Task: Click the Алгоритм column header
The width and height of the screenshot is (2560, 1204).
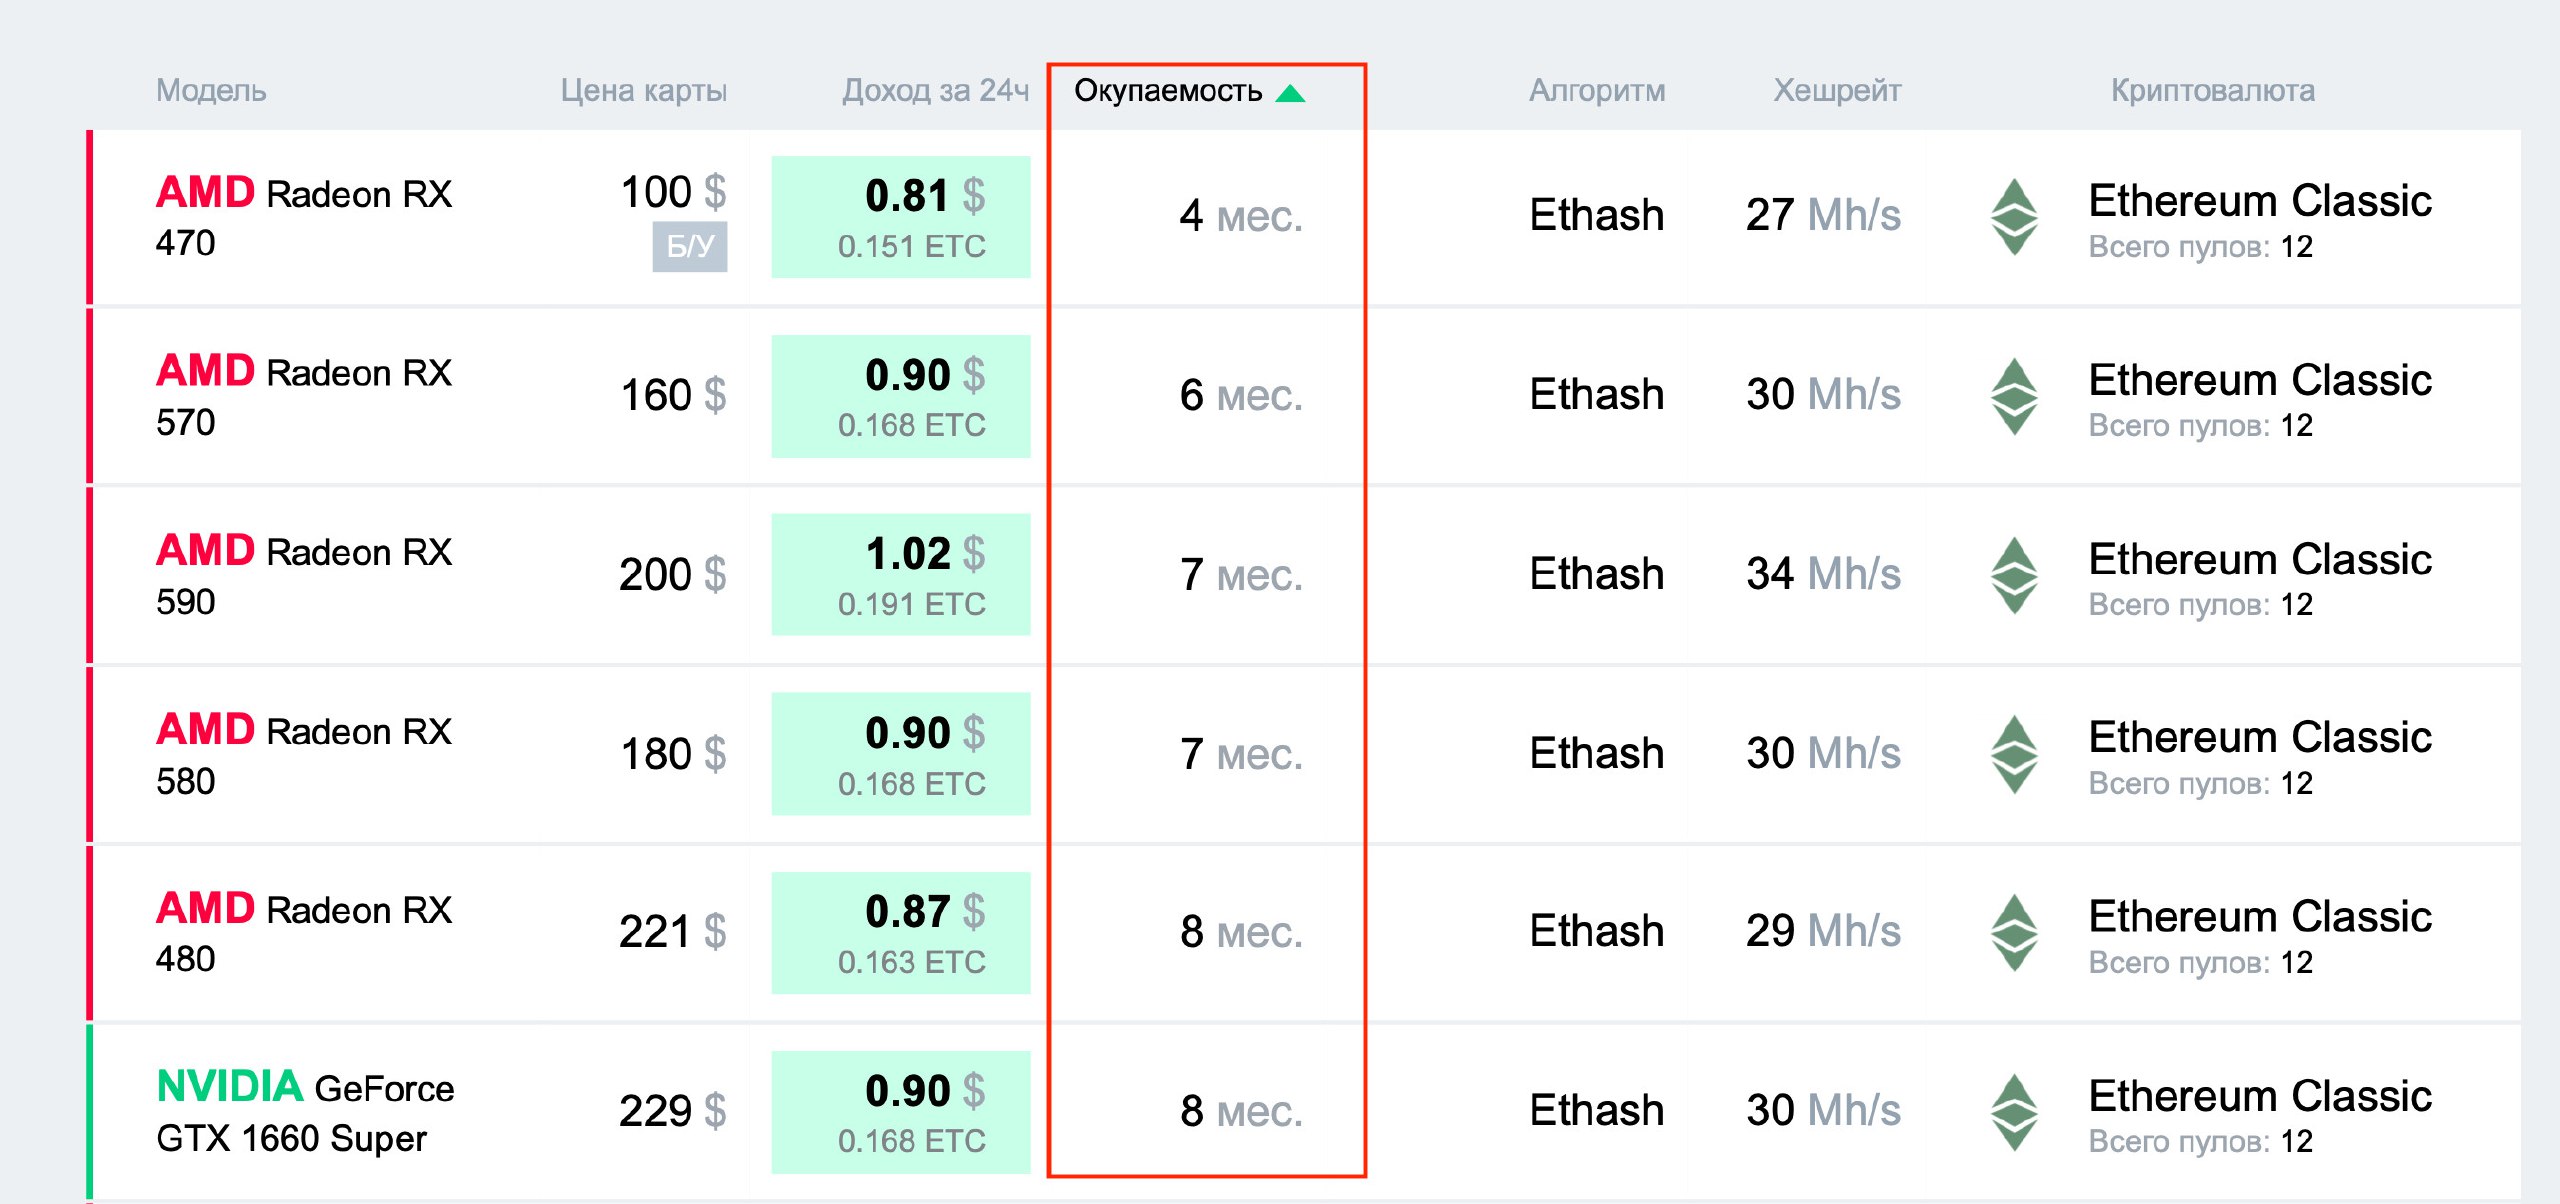Action: coord(1596,91)
